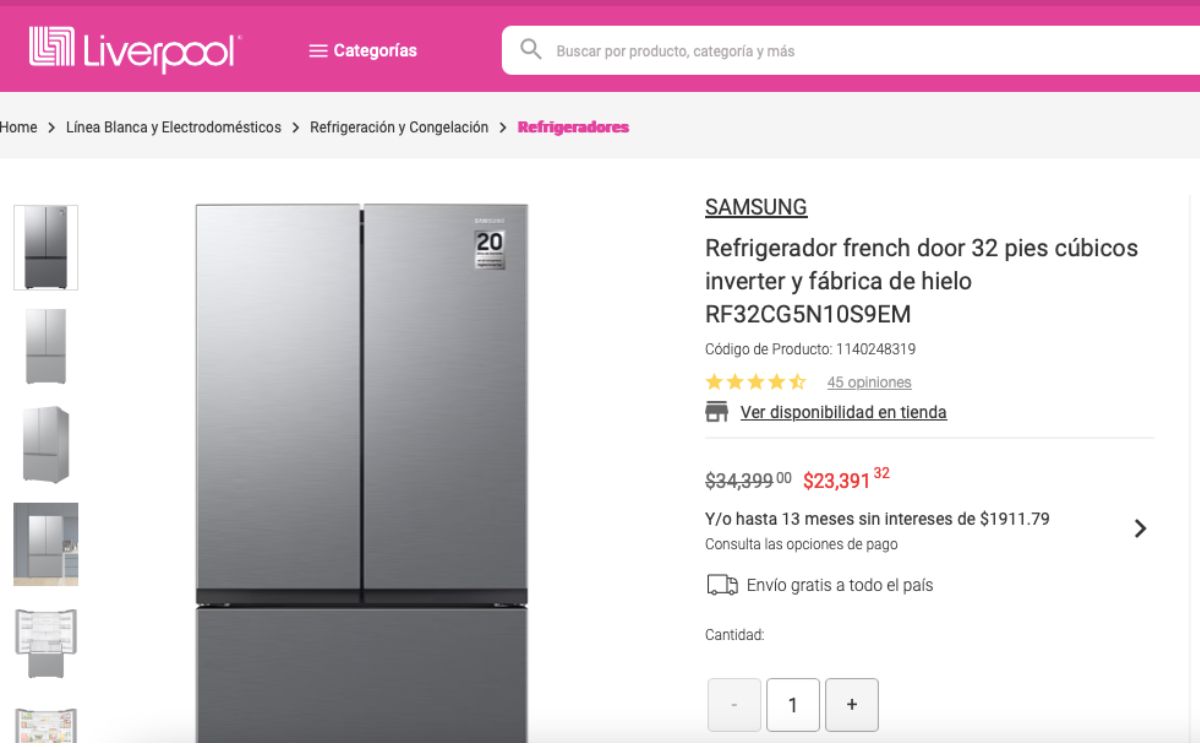Click Ver disponibilidad en tienda link
The image size is (1200, 747).
coord(843,412)
